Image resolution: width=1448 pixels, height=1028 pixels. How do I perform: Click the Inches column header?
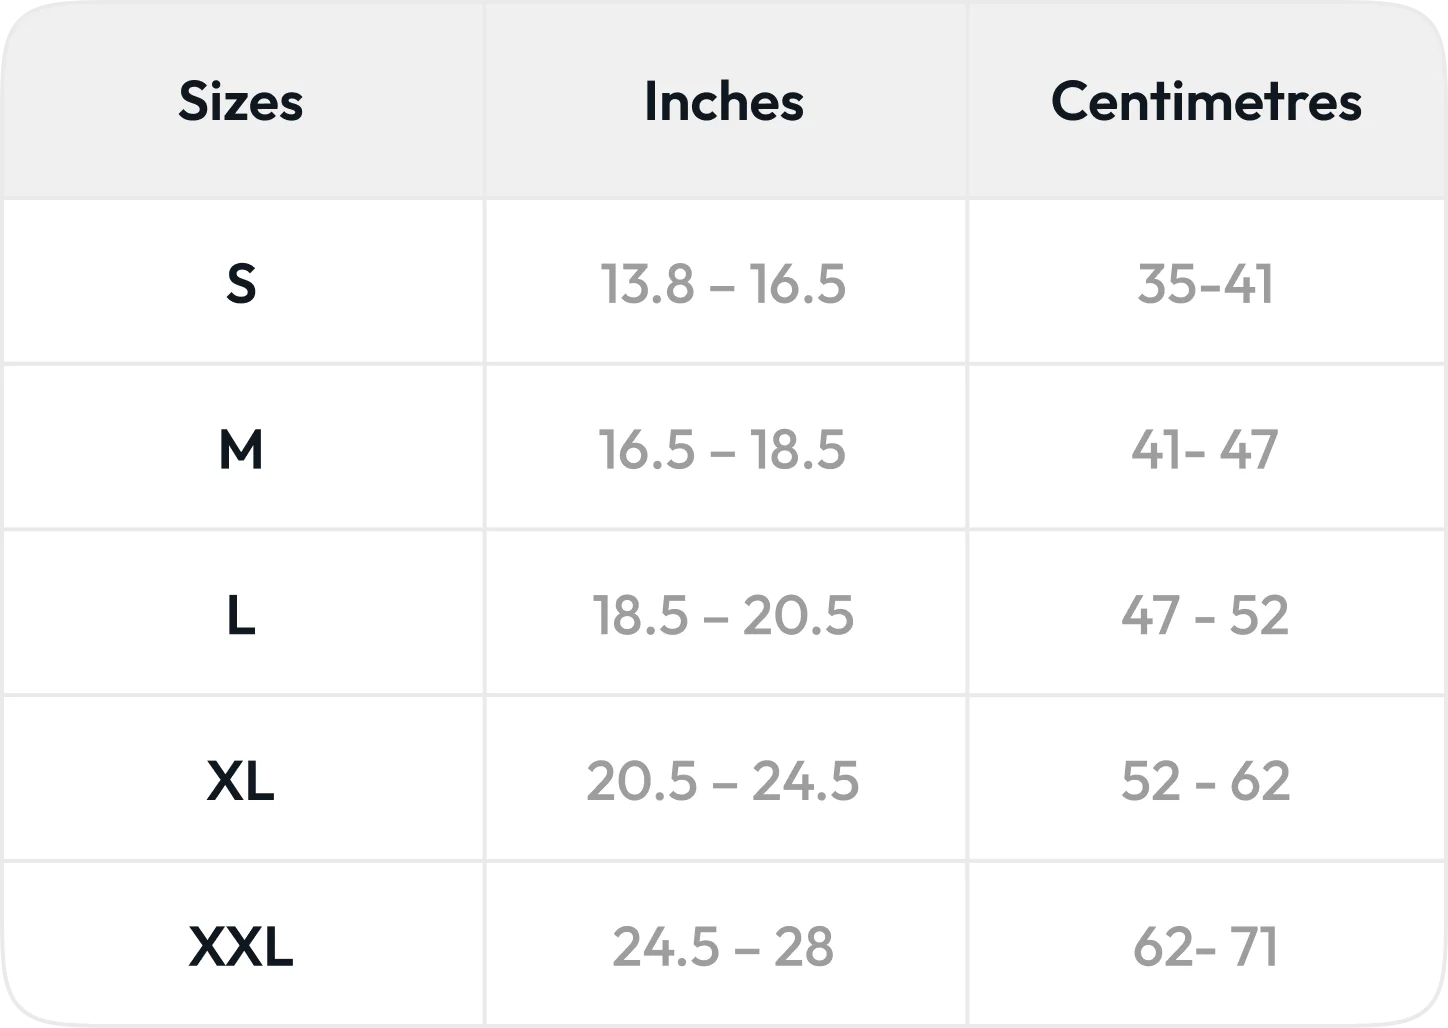pos(724,101)
